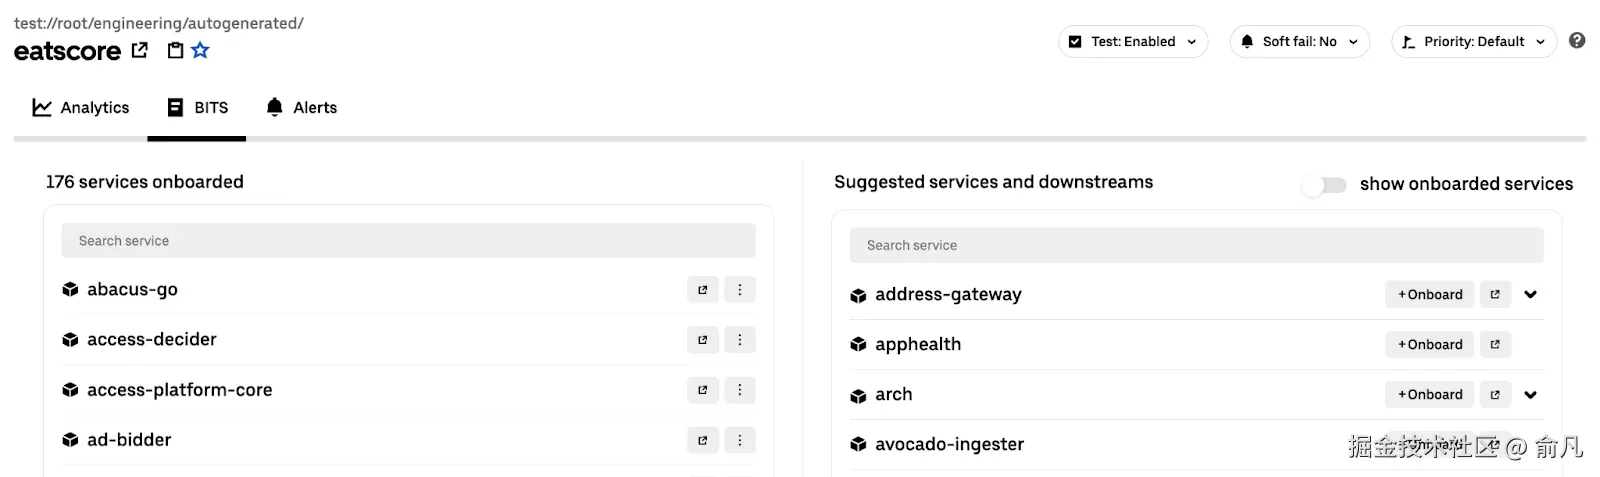The height and width of the screenshot is (477, 1600).
Task: Focus the onboarded services search field
Action: [408, 241]
